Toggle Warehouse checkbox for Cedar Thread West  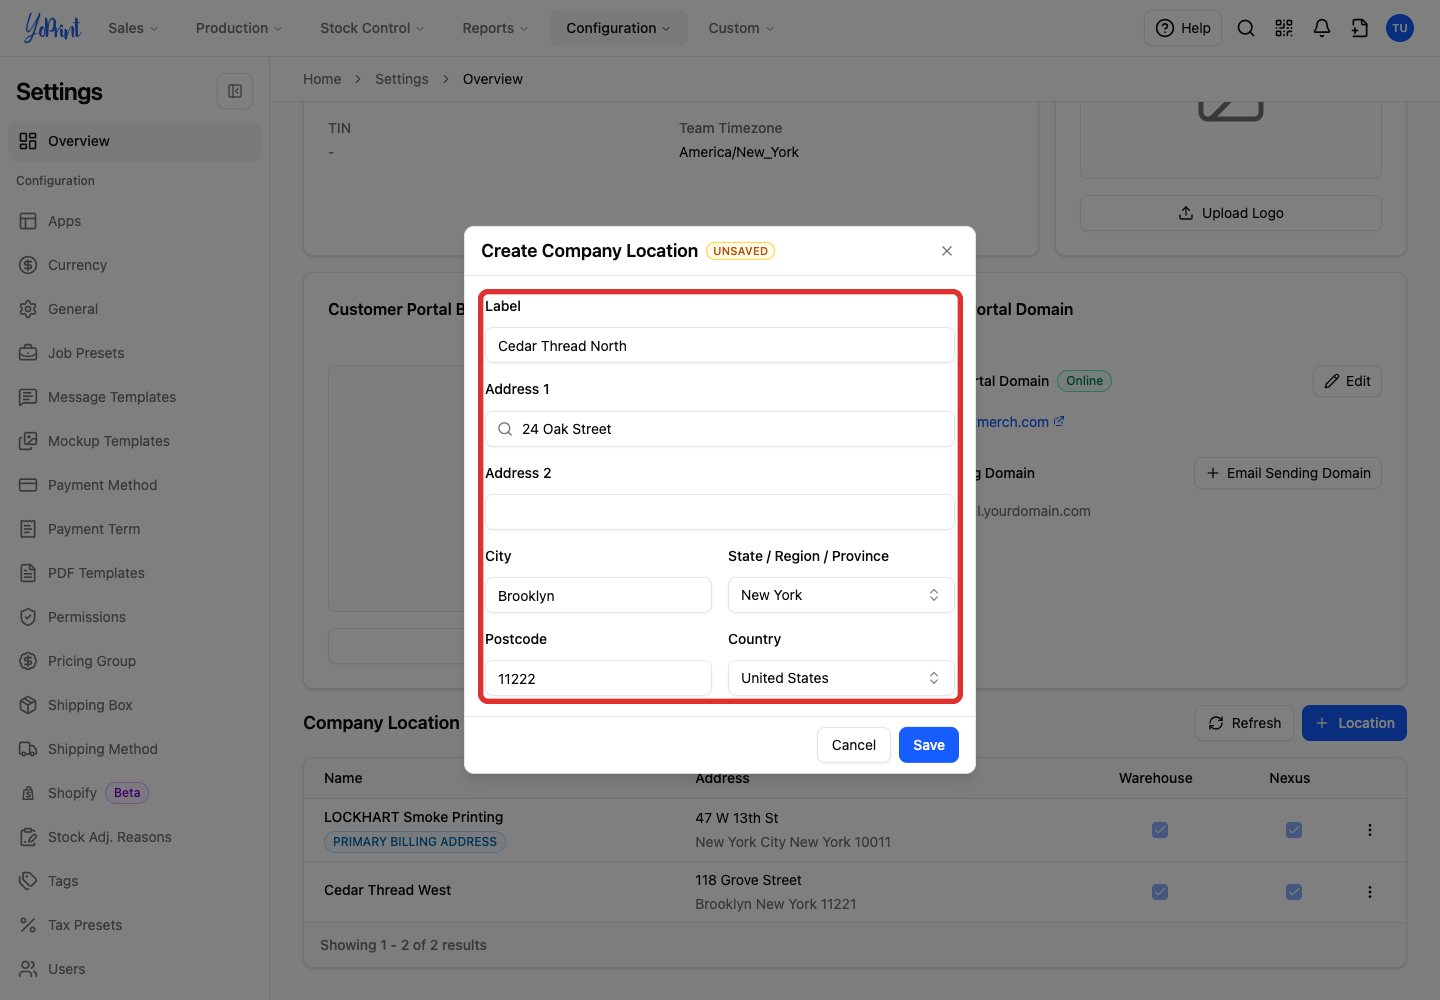[1160, 892]
